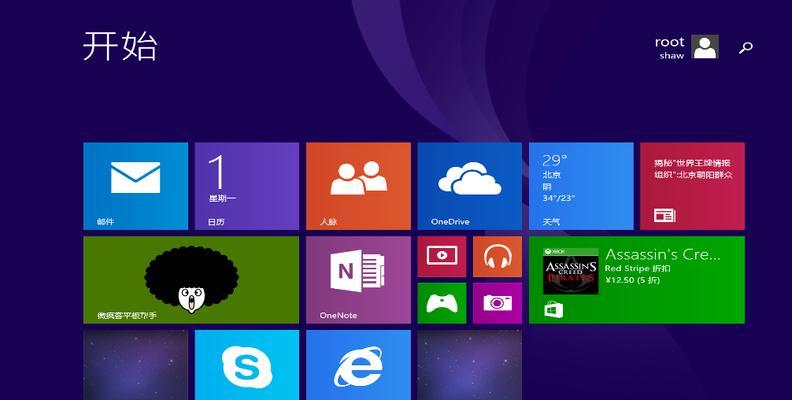Click the 34°/23° temperature text
The width and height of the screenshot is (792, 400).
coord(558,198)
